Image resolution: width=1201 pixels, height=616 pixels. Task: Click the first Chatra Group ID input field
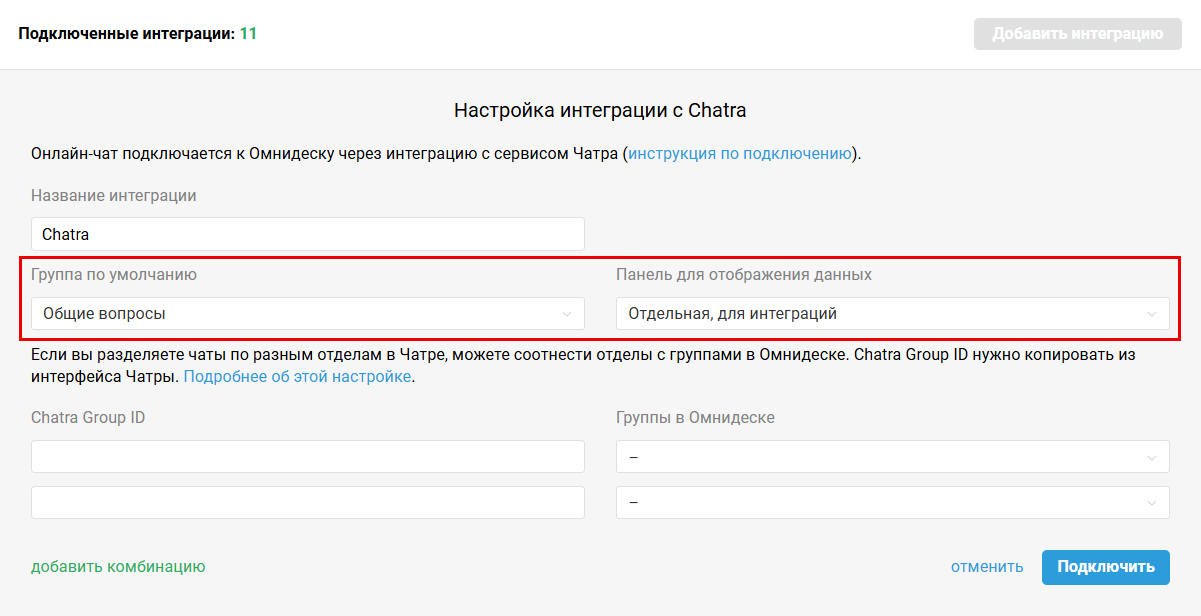tap(308, 456)
